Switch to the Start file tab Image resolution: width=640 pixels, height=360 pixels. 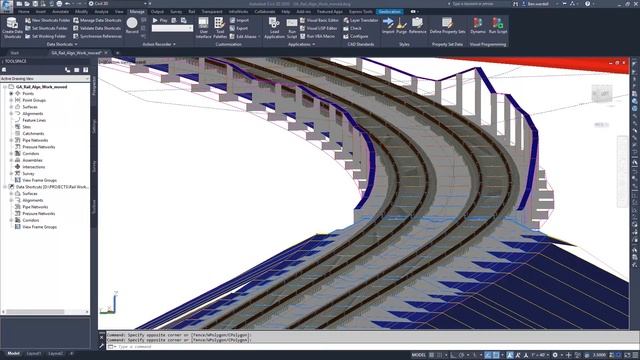pos(15,53)
